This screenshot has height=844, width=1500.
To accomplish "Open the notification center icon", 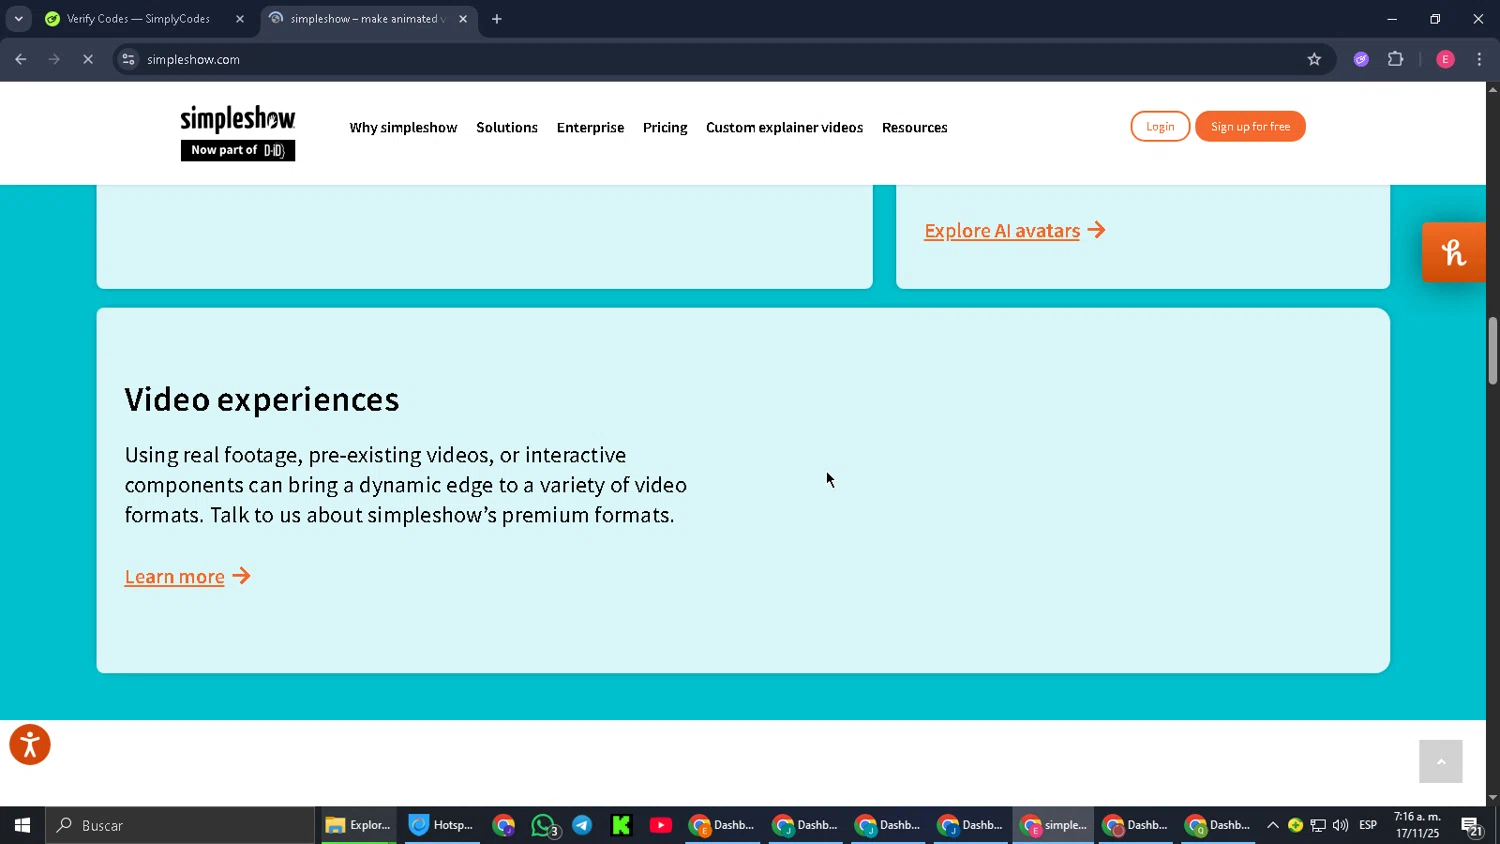I will (x=1471, y=826).
